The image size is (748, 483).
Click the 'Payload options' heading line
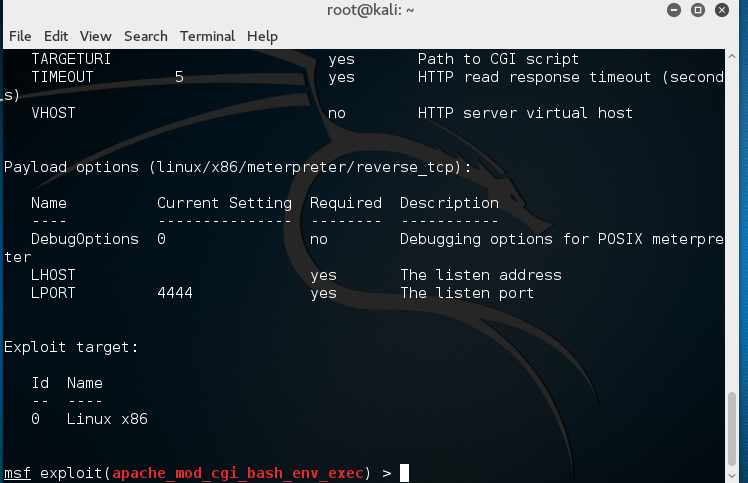pyautogui.click(x=238, y=168)
